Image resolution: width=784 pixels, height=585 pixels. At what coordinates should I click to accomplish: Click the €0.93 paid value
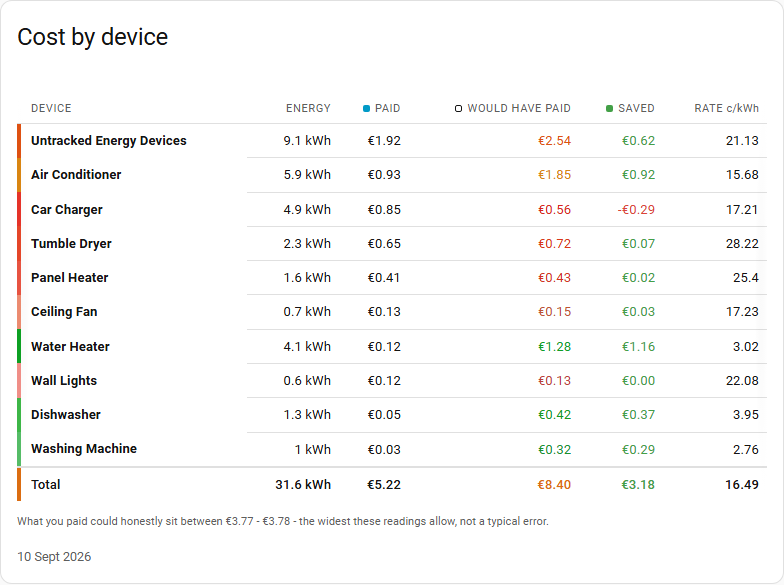(384, 175)
